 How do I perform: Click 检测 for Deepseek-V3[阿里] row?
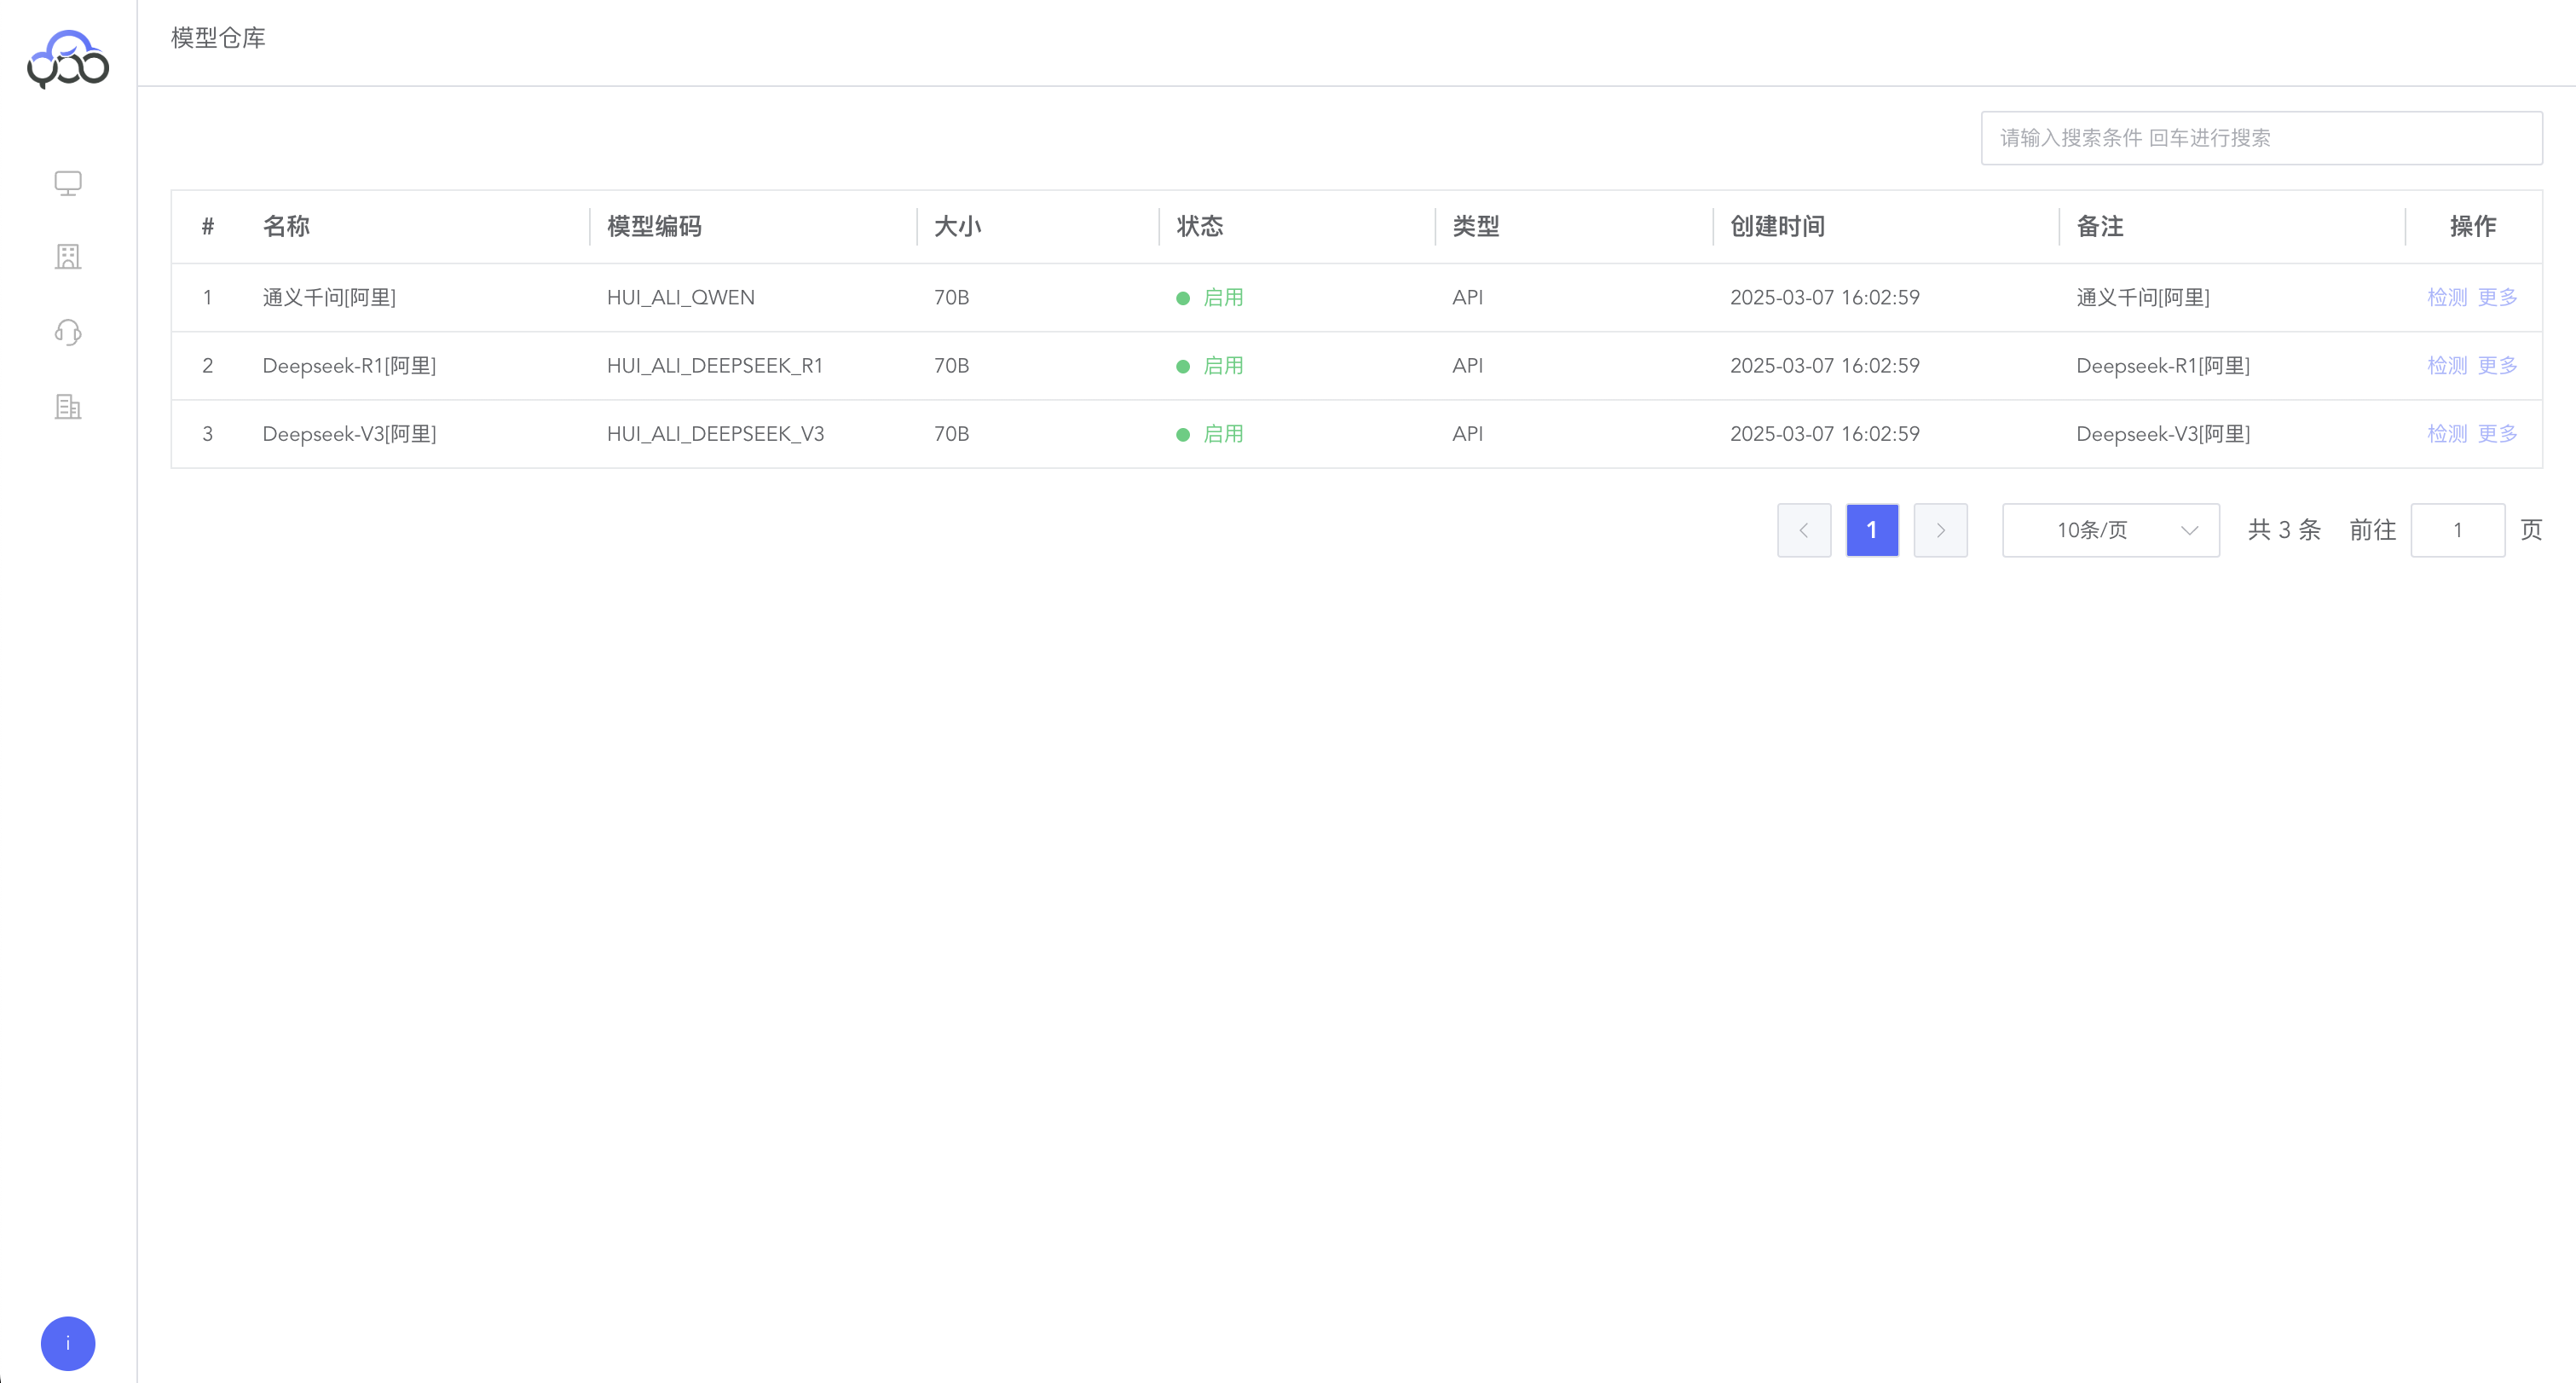pyautogui.click(x=2447, y=433)
